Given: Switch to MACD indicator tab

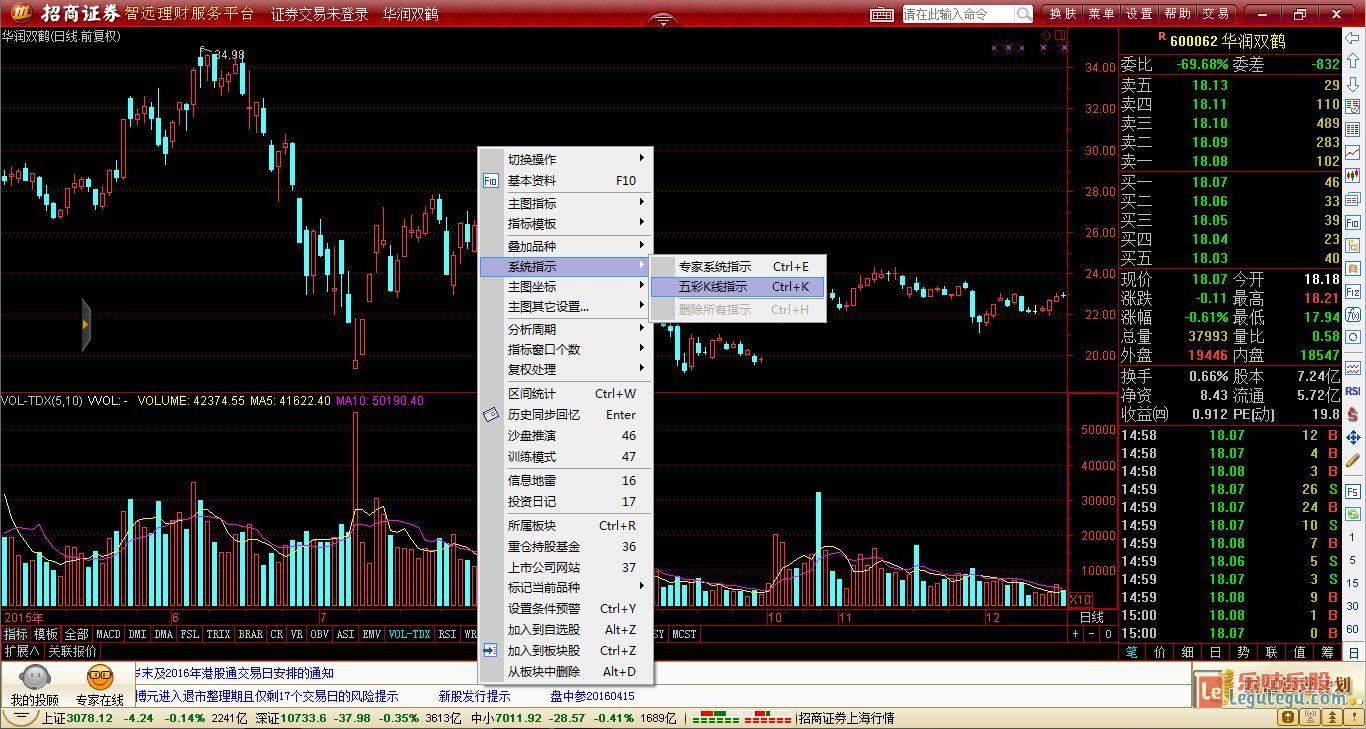Looking at the screenshot, I should 108,634.
